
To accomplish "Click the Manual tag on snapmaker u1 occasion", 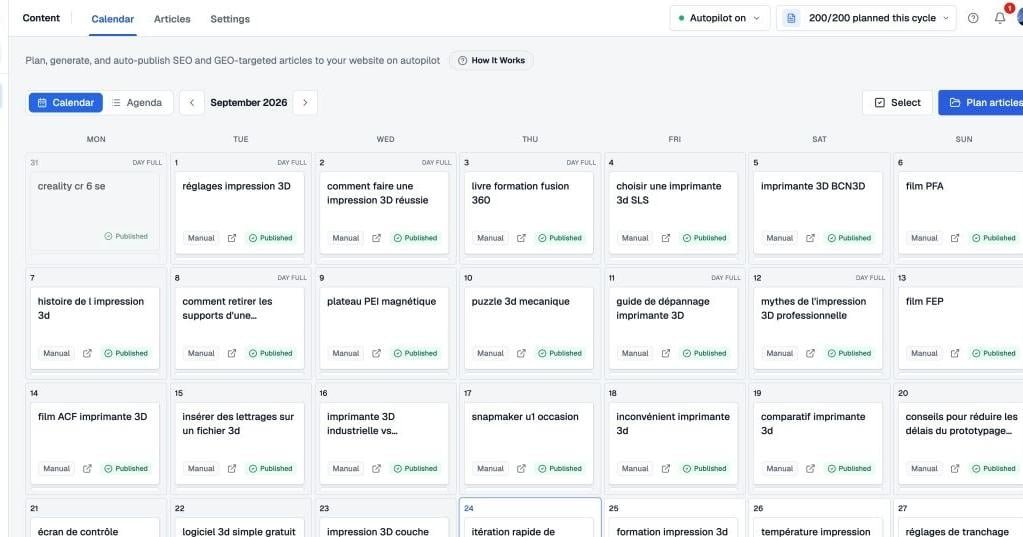I will [490, 468].
